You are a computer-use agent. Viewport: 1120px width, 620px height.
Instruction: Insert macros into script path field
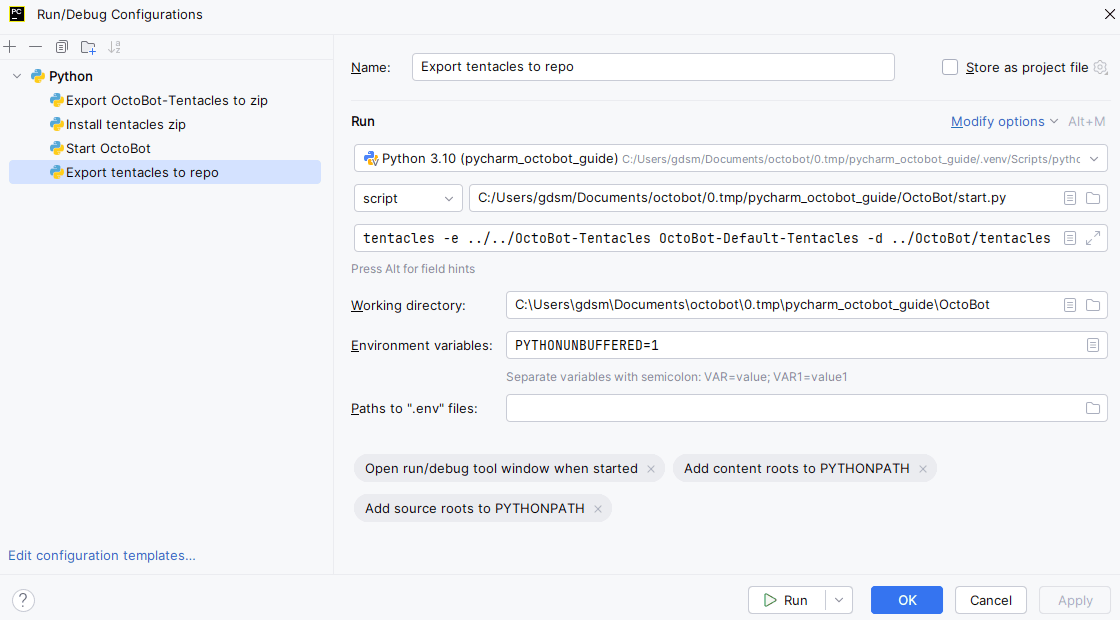point(1069,198)
